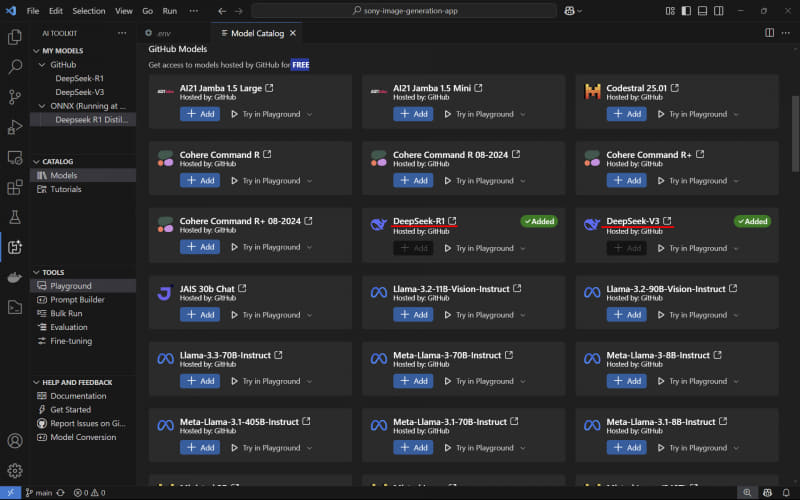Open notifications bell in status bar
Image resolution: width=800 pixels, height=500 pixels.
click(786, 492)
